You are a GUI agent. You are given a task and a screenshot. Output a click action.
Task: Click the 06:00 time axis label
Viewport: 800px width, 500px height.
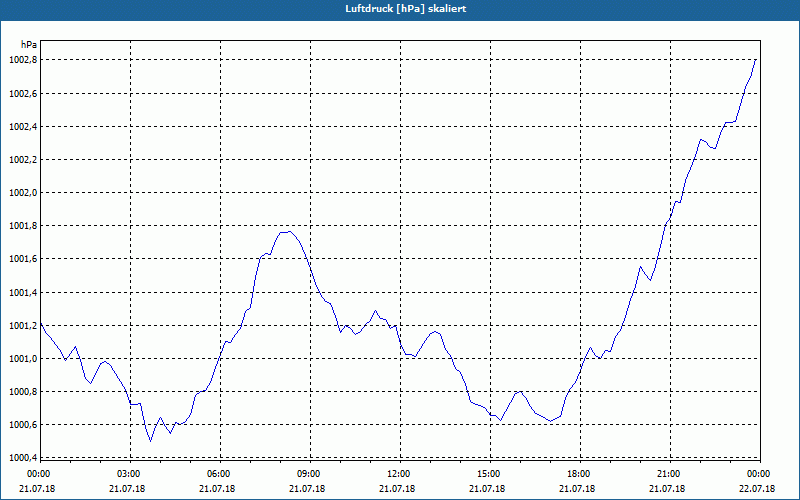click(x=219, y=474)
